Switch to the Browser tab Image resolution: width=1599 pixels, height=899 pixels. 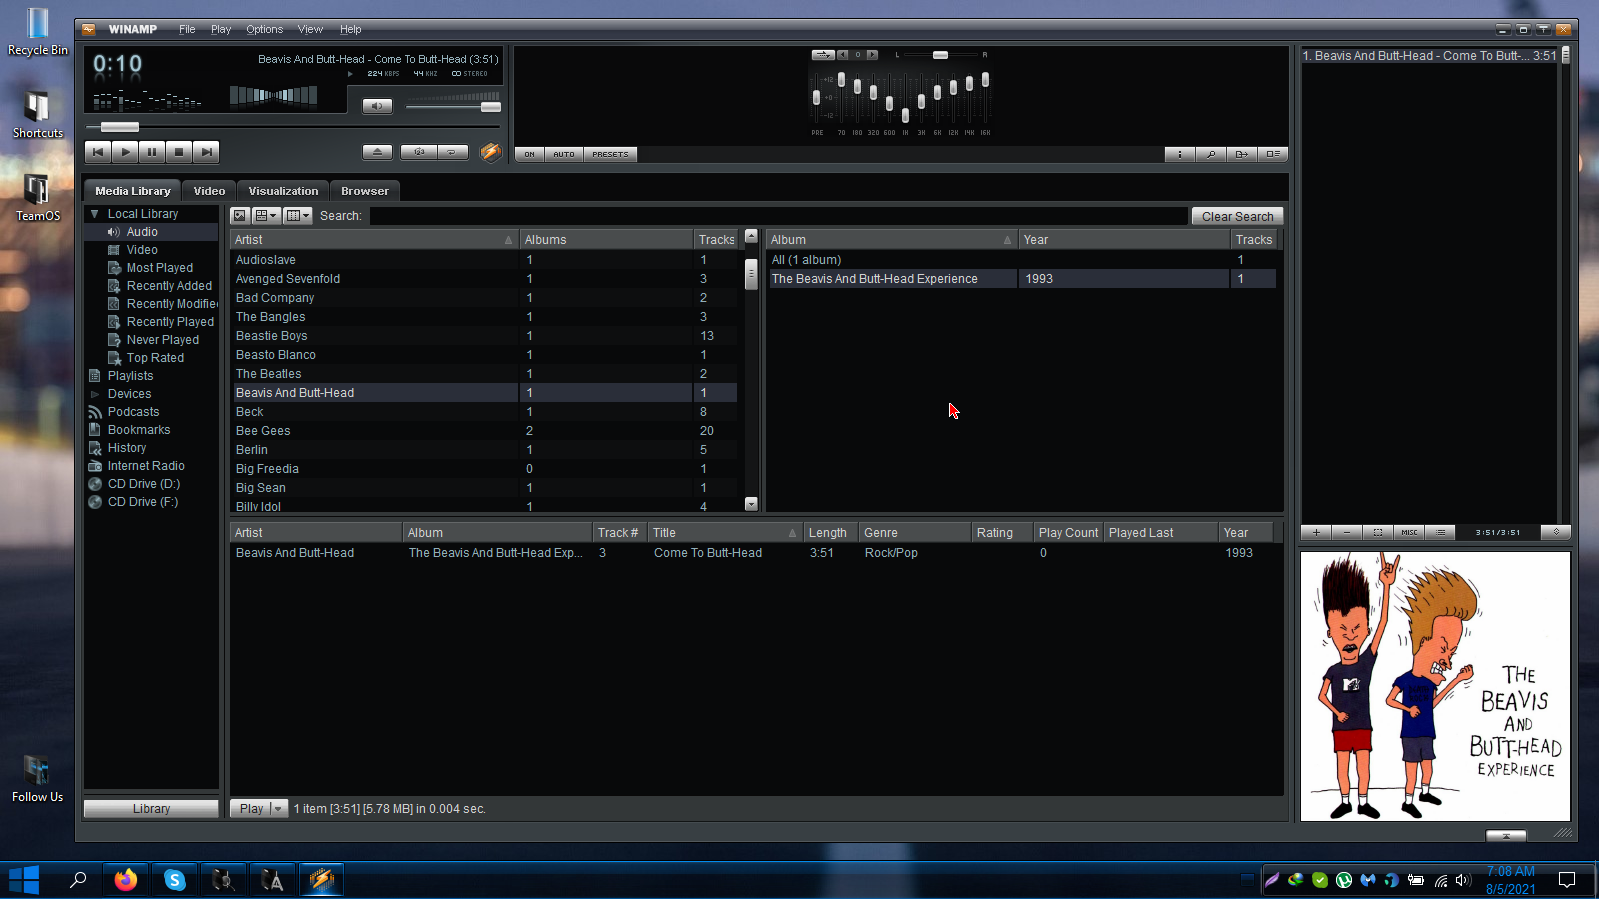pyautogui.click(x=365, y=191)
